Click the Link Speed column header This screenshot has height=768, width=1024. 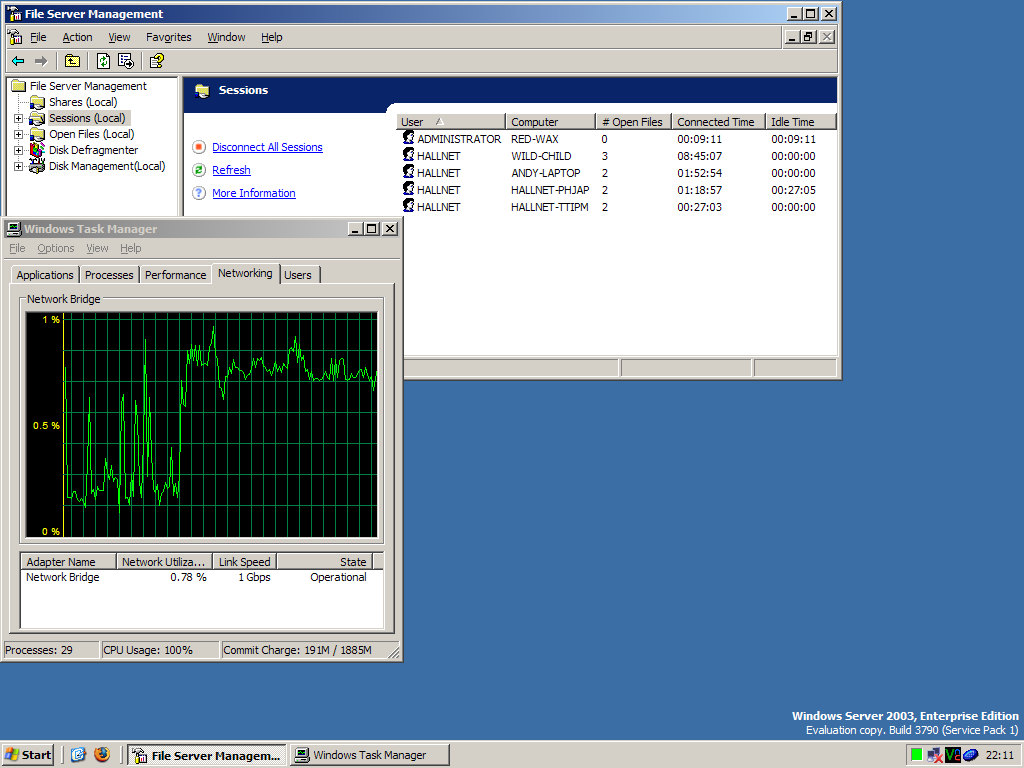pos(245,562)
